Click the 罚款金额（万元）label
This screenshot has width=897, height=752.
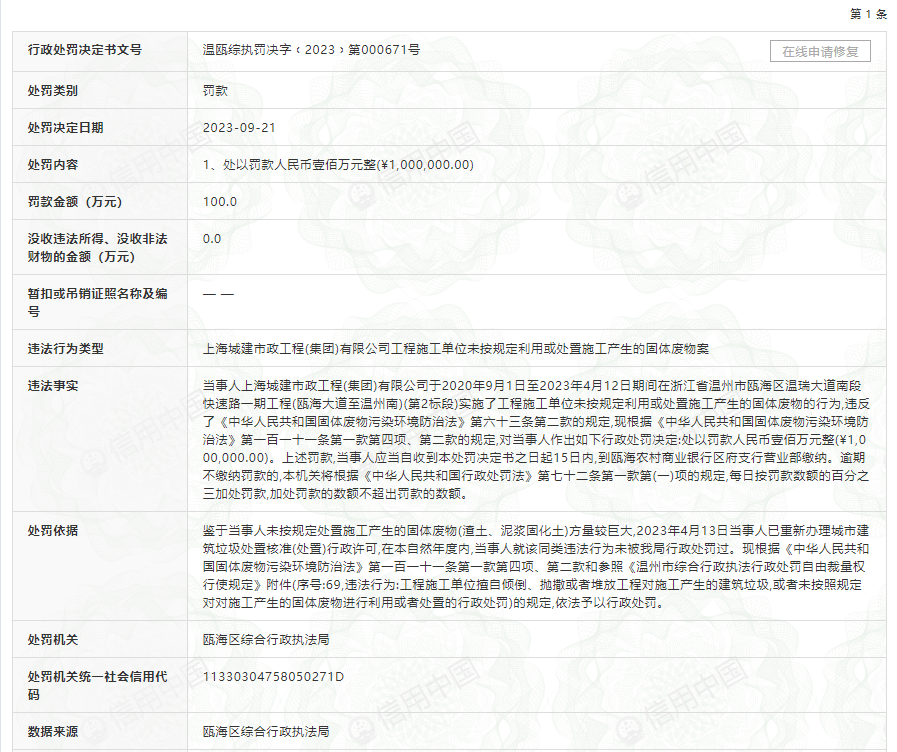point(76,201)
